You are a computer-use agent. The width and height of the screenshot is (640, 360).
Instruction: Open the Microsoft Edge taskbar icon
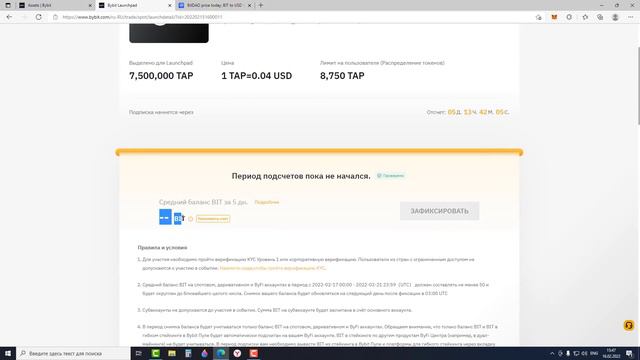221,353
